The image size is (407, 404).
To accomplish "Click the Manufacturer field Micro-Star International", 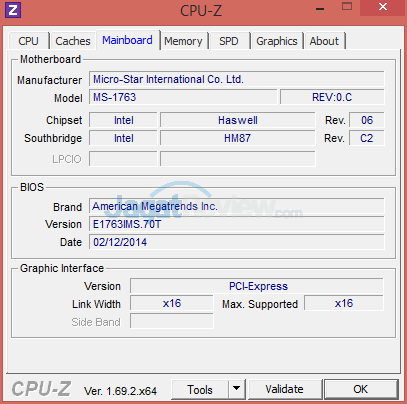I will [237, 79].
